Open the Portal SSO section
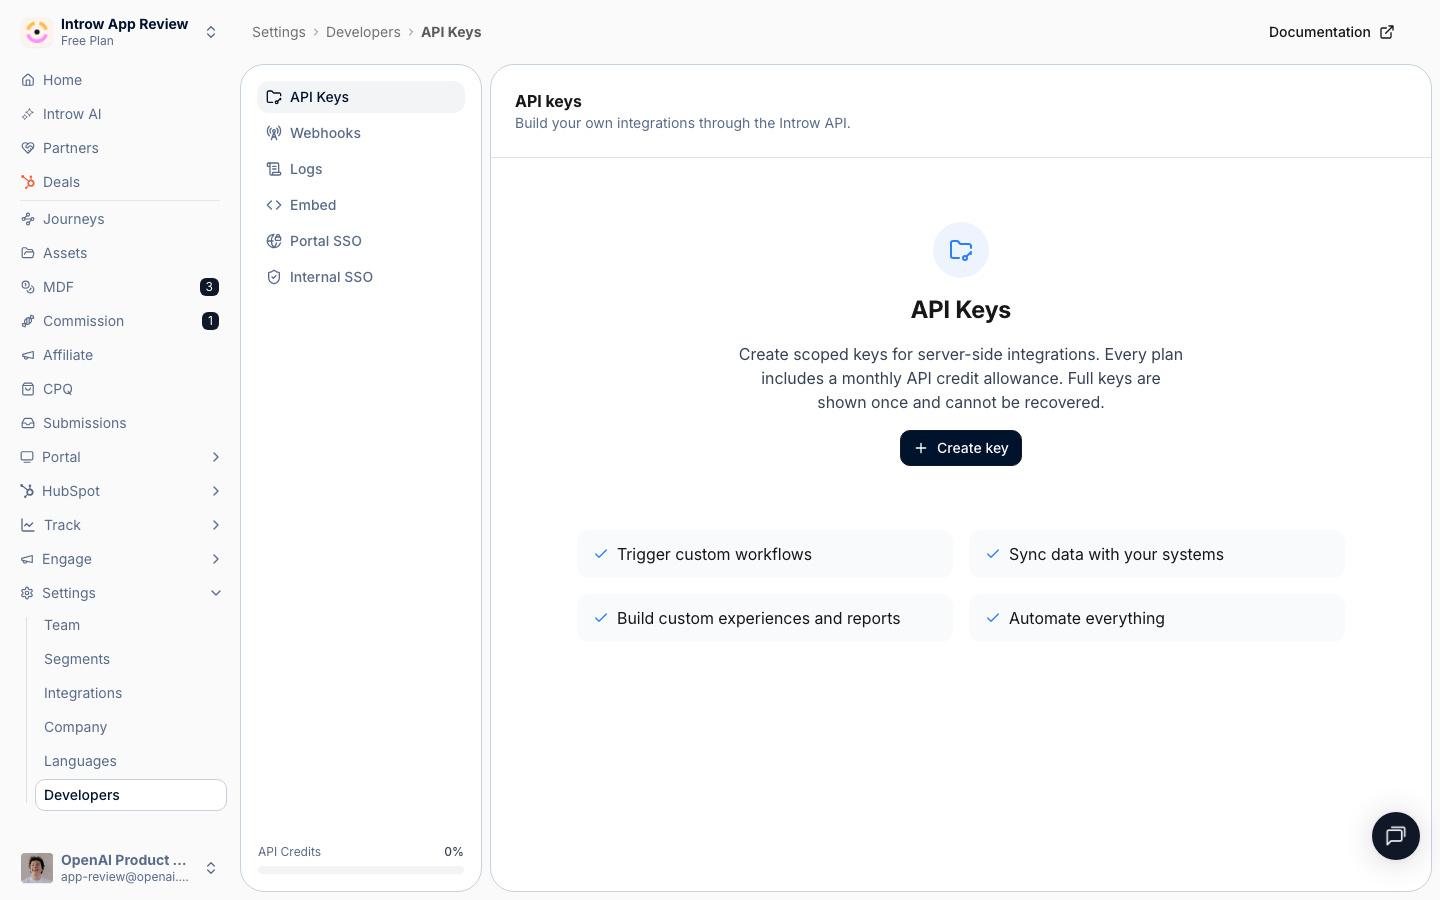1440x900 pixels. 361,241
